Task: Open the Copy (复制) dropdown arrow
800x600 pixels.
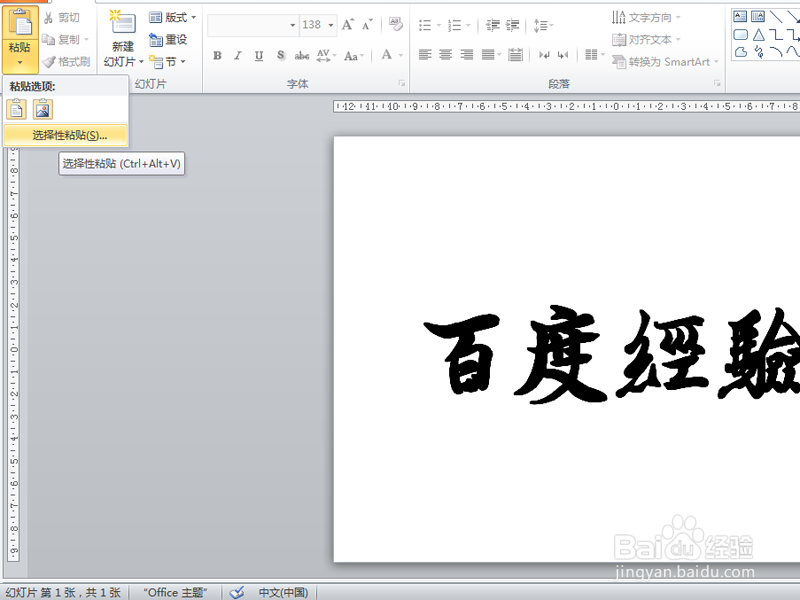Action: coord(86,39)
